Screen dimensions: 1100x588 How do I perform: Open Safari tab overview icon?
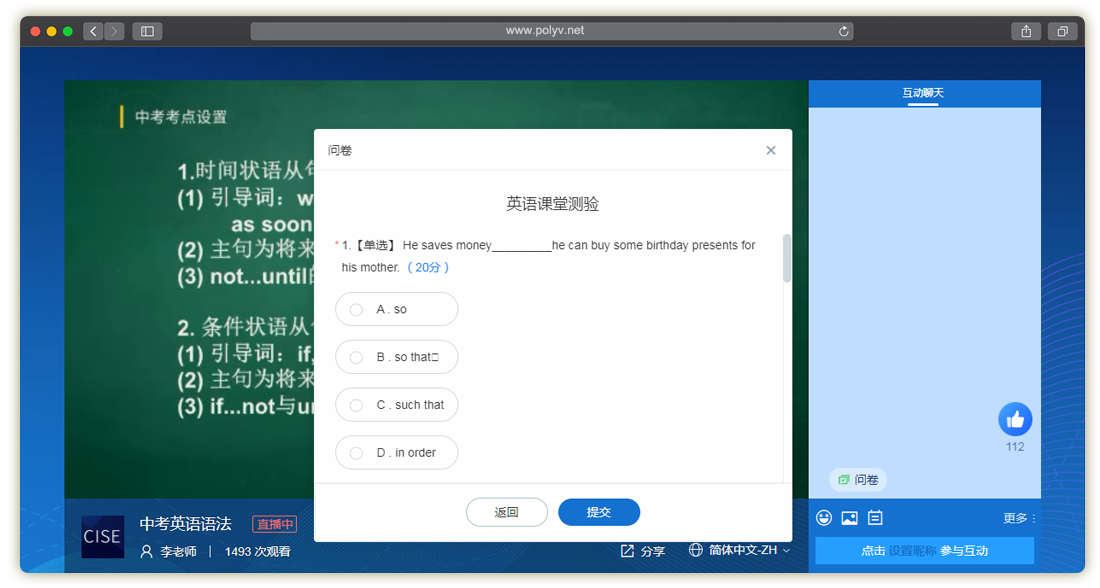click(x=1062, y=31)
